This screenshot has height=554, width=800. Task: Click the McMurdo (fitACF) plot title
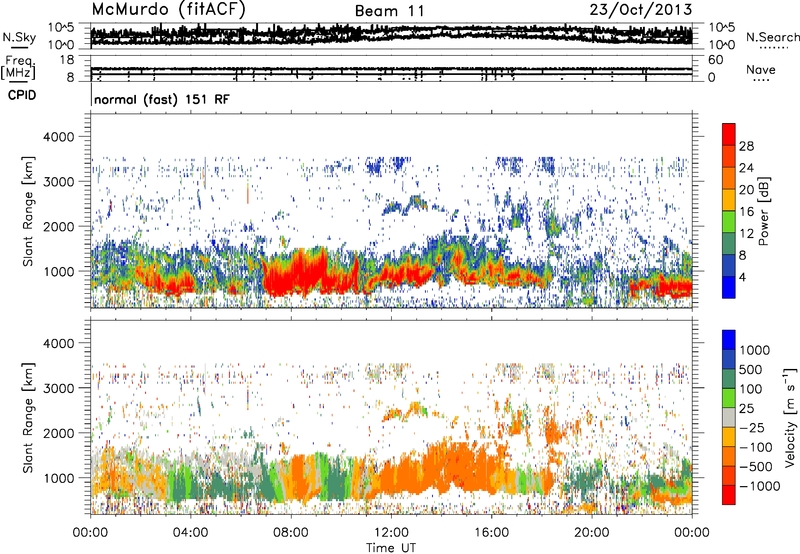click(x=168, y=10)
